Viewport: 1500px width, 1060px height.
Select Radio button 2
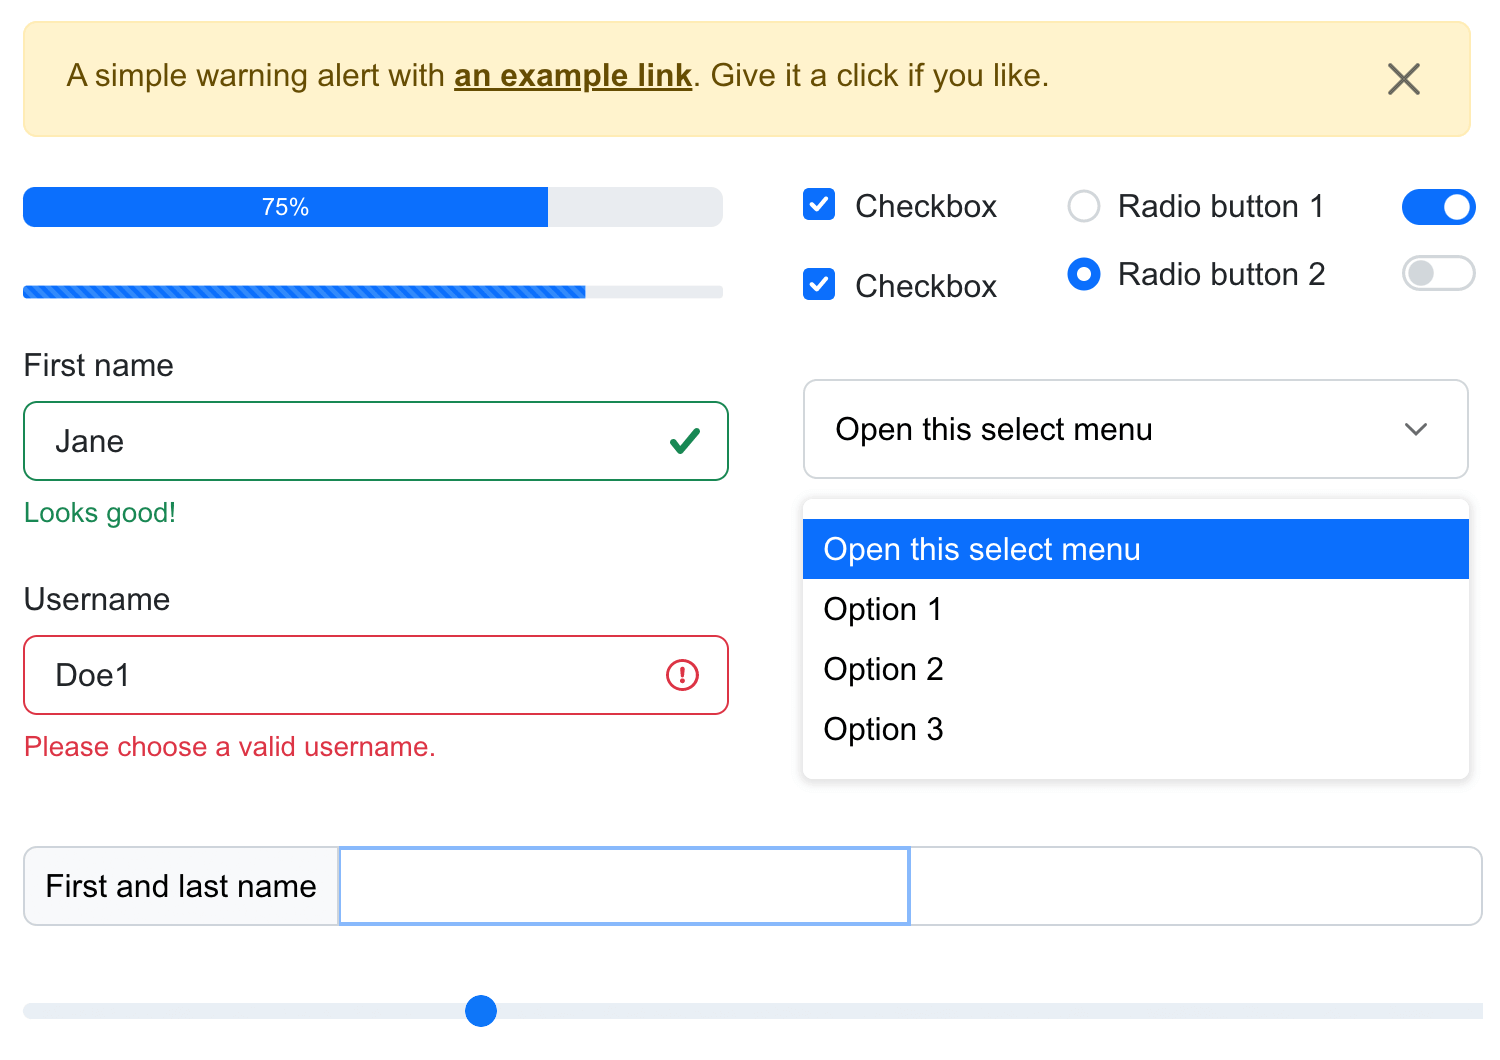(1084, 274)
